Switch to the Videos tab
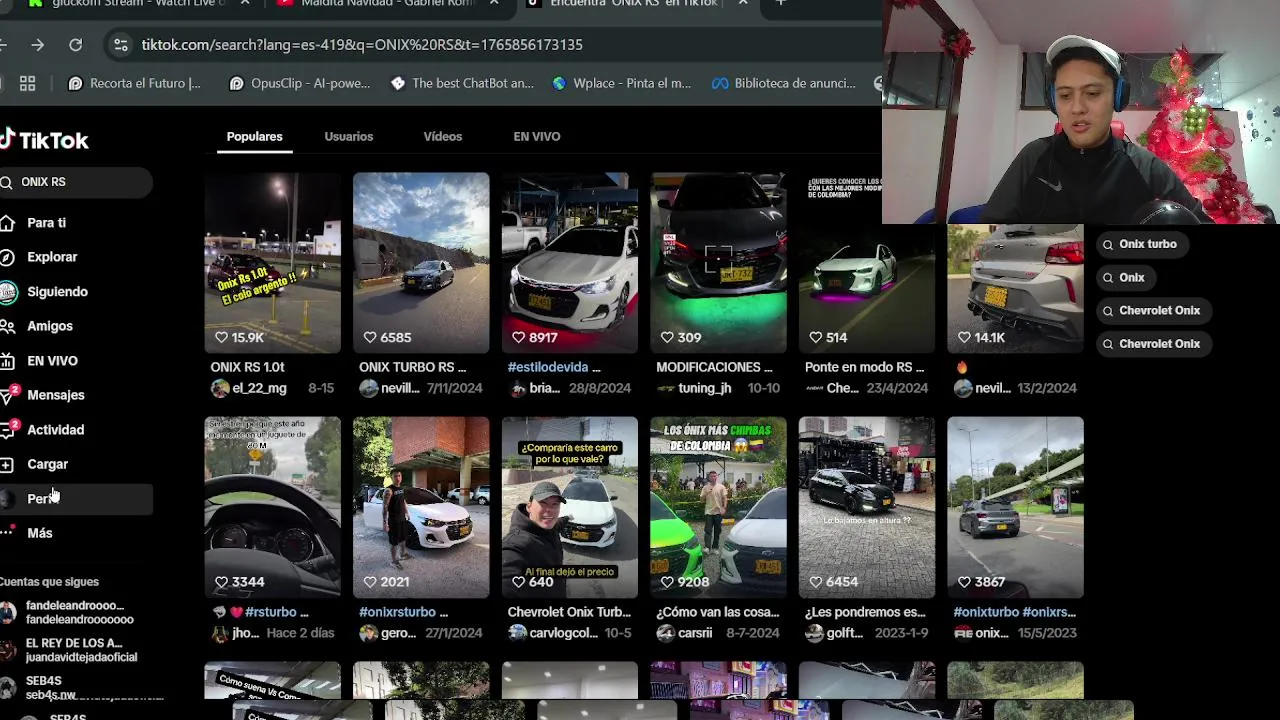 tap(442, 137)
